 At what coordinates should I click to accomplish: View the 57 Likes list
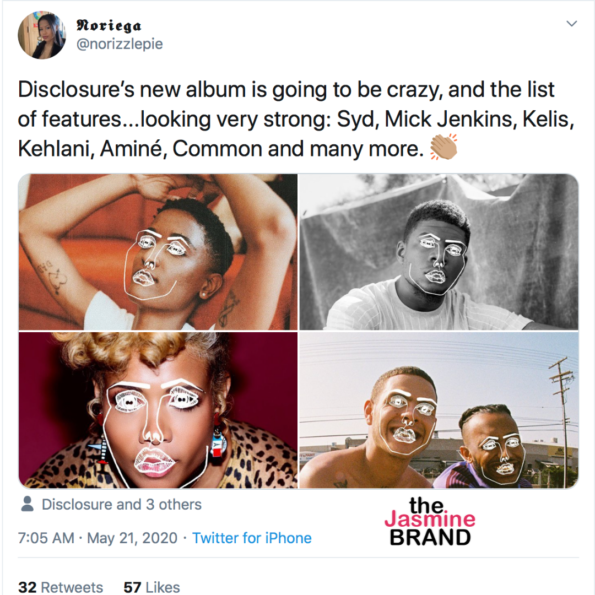(x=152, y=587)
